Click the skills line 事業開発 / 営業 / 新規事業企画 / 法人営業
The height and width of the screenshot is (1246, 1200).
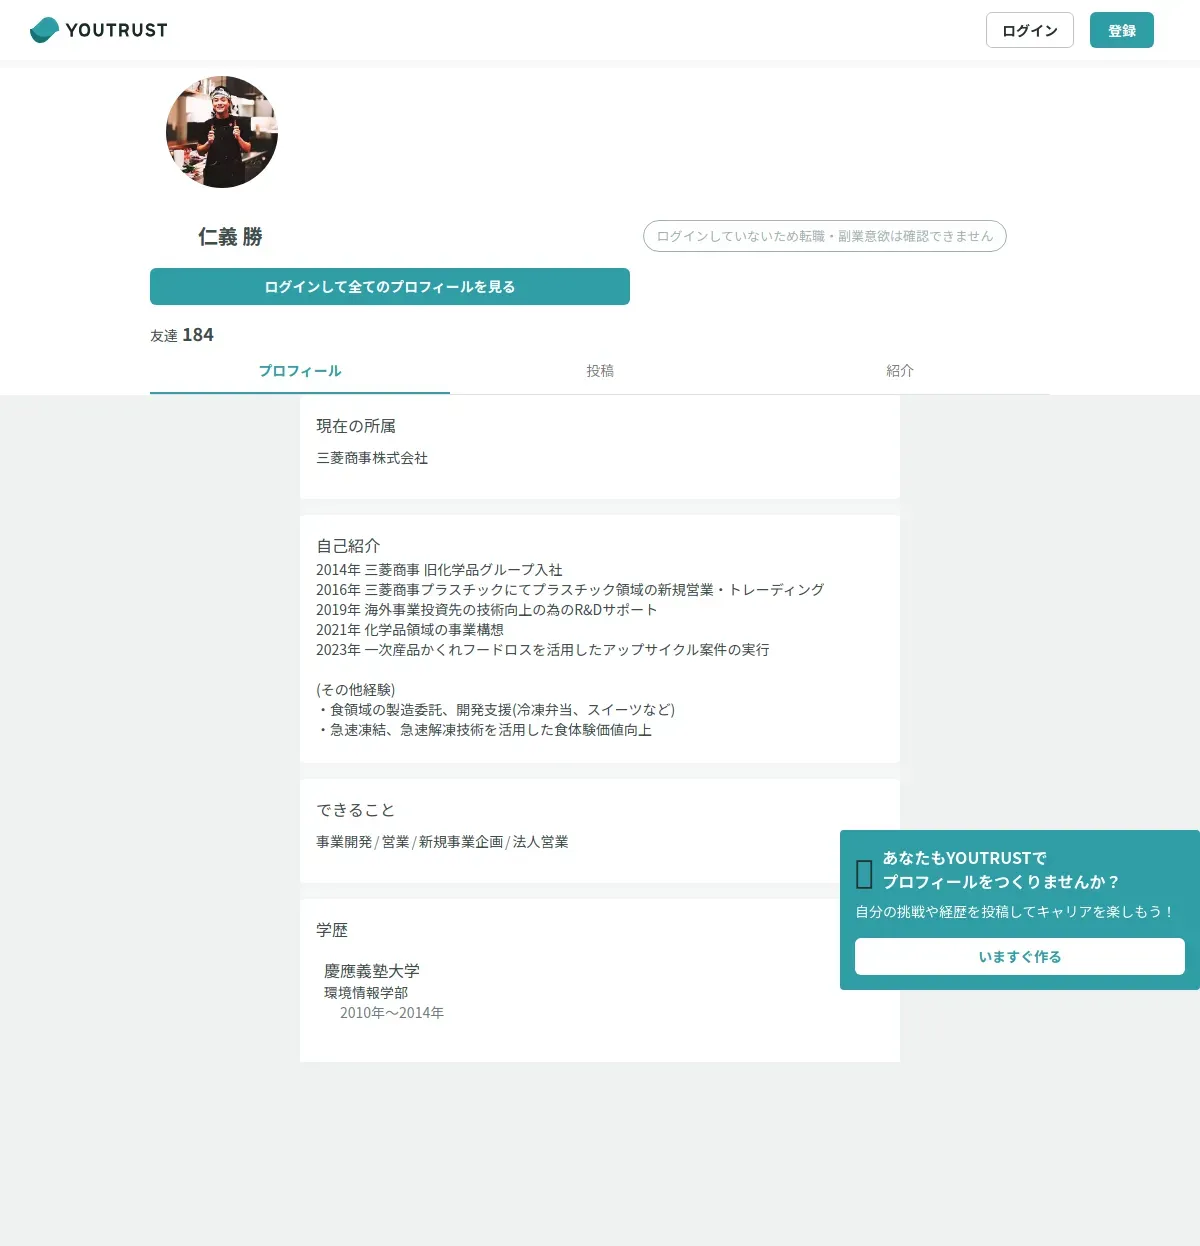(x=442, y=842)
